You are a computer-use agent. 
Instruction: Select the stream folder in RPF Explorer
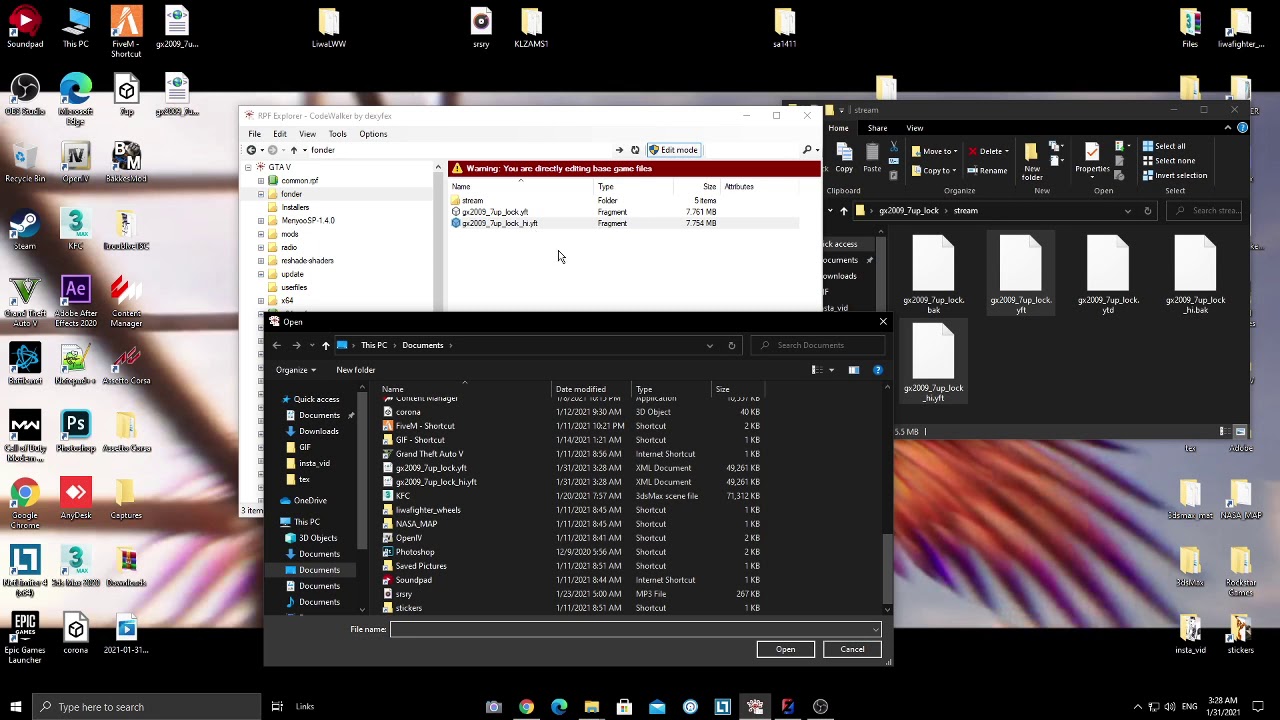point(625,201)
